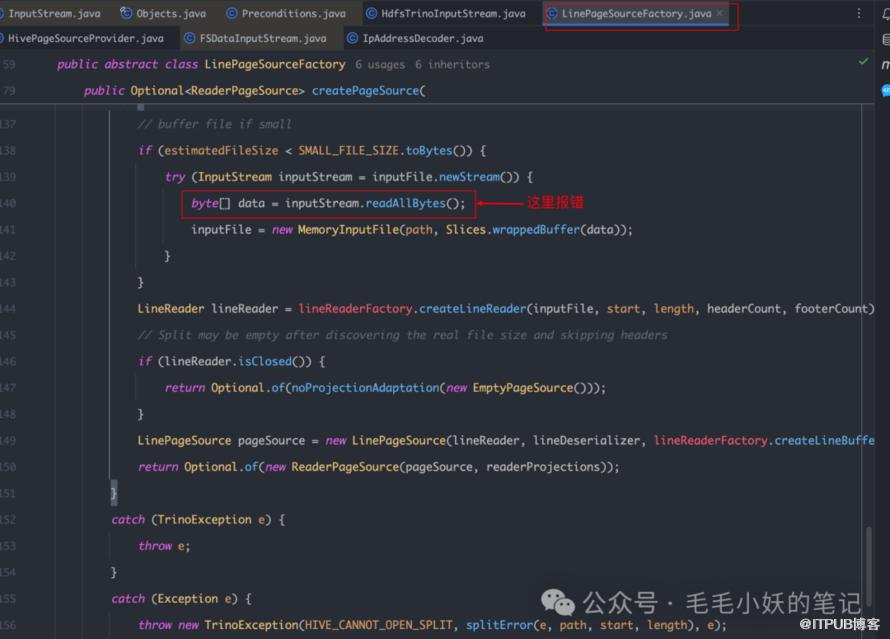This screenshot has width=890, height=639.
Task: Close the LinePageSourceFactory.java tab
Action: (720, 14)
